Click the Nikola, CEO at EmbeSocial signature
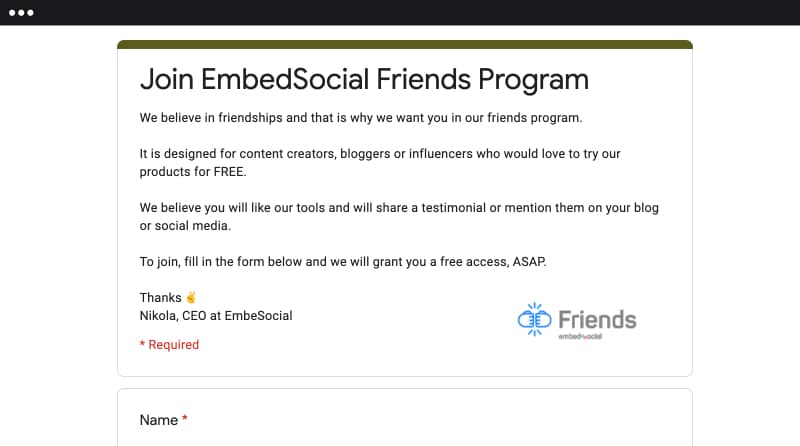The height and width of the screenshot is (446, 800). coord(216,316)
